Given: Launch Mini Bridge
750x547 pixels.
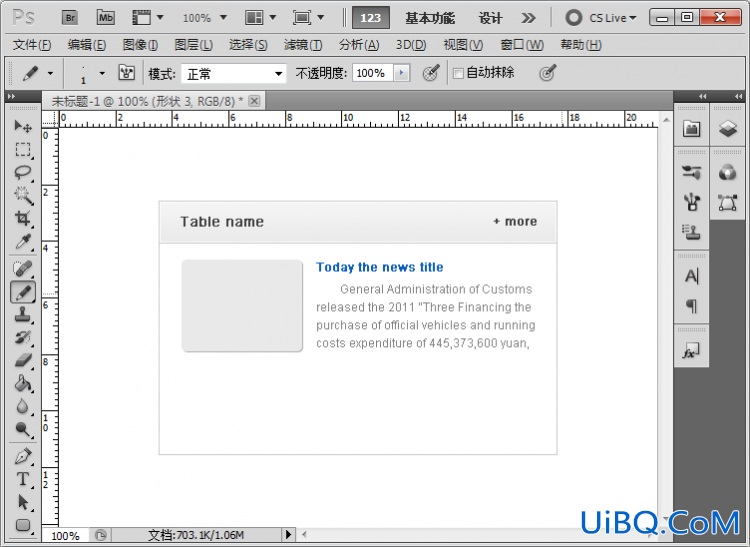Looking at the screenshot, I should (x=105, y=18).
